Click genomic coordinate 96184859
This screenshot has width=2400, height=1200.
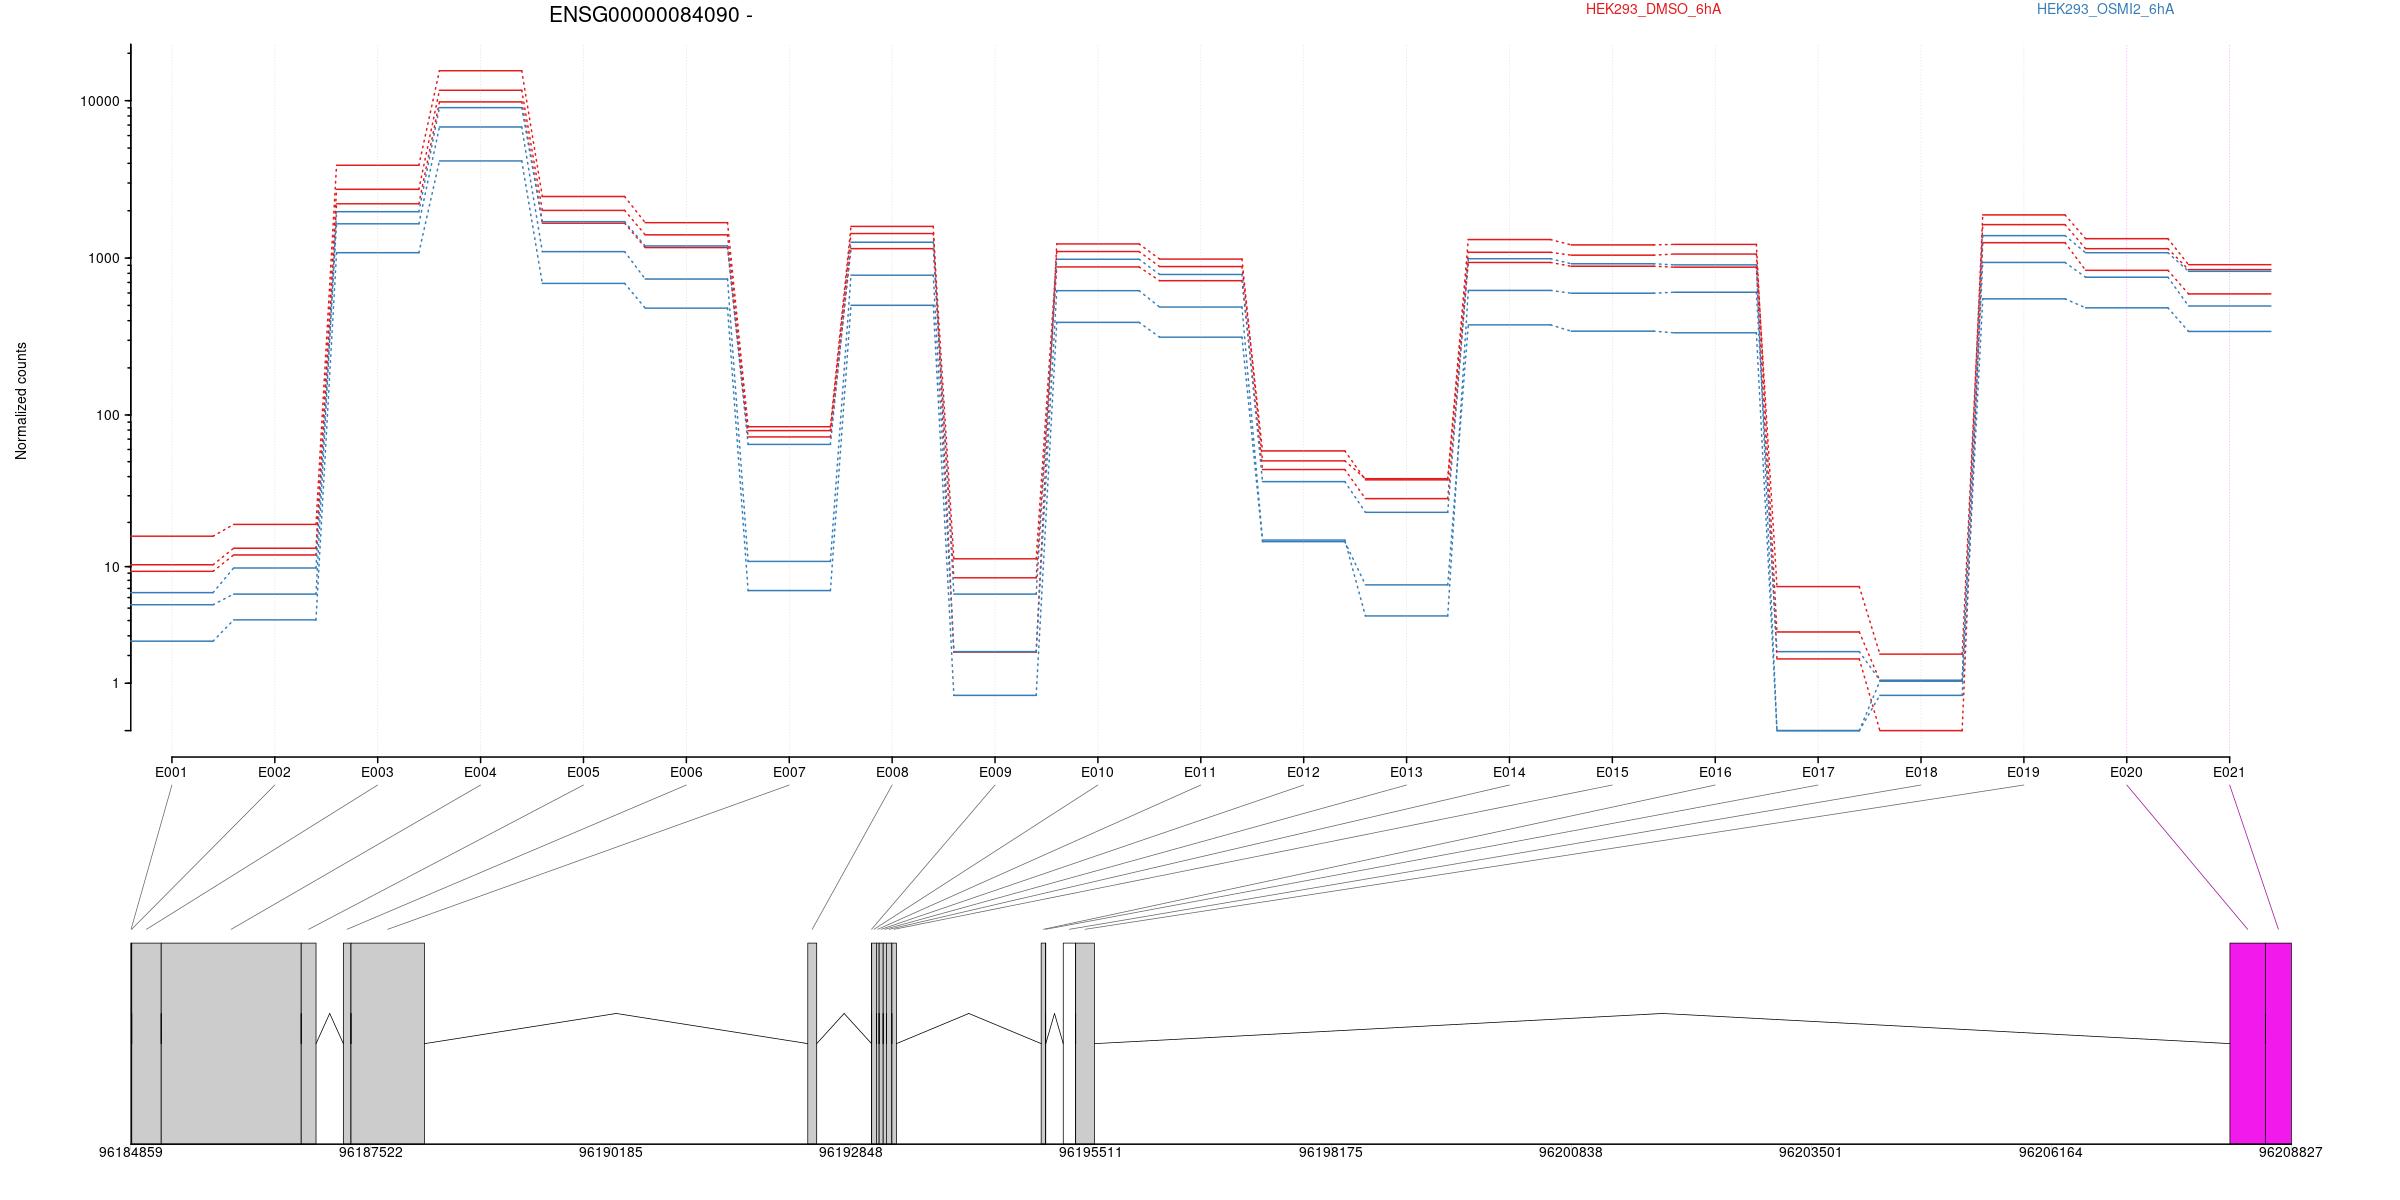(x=131, y=1152)
